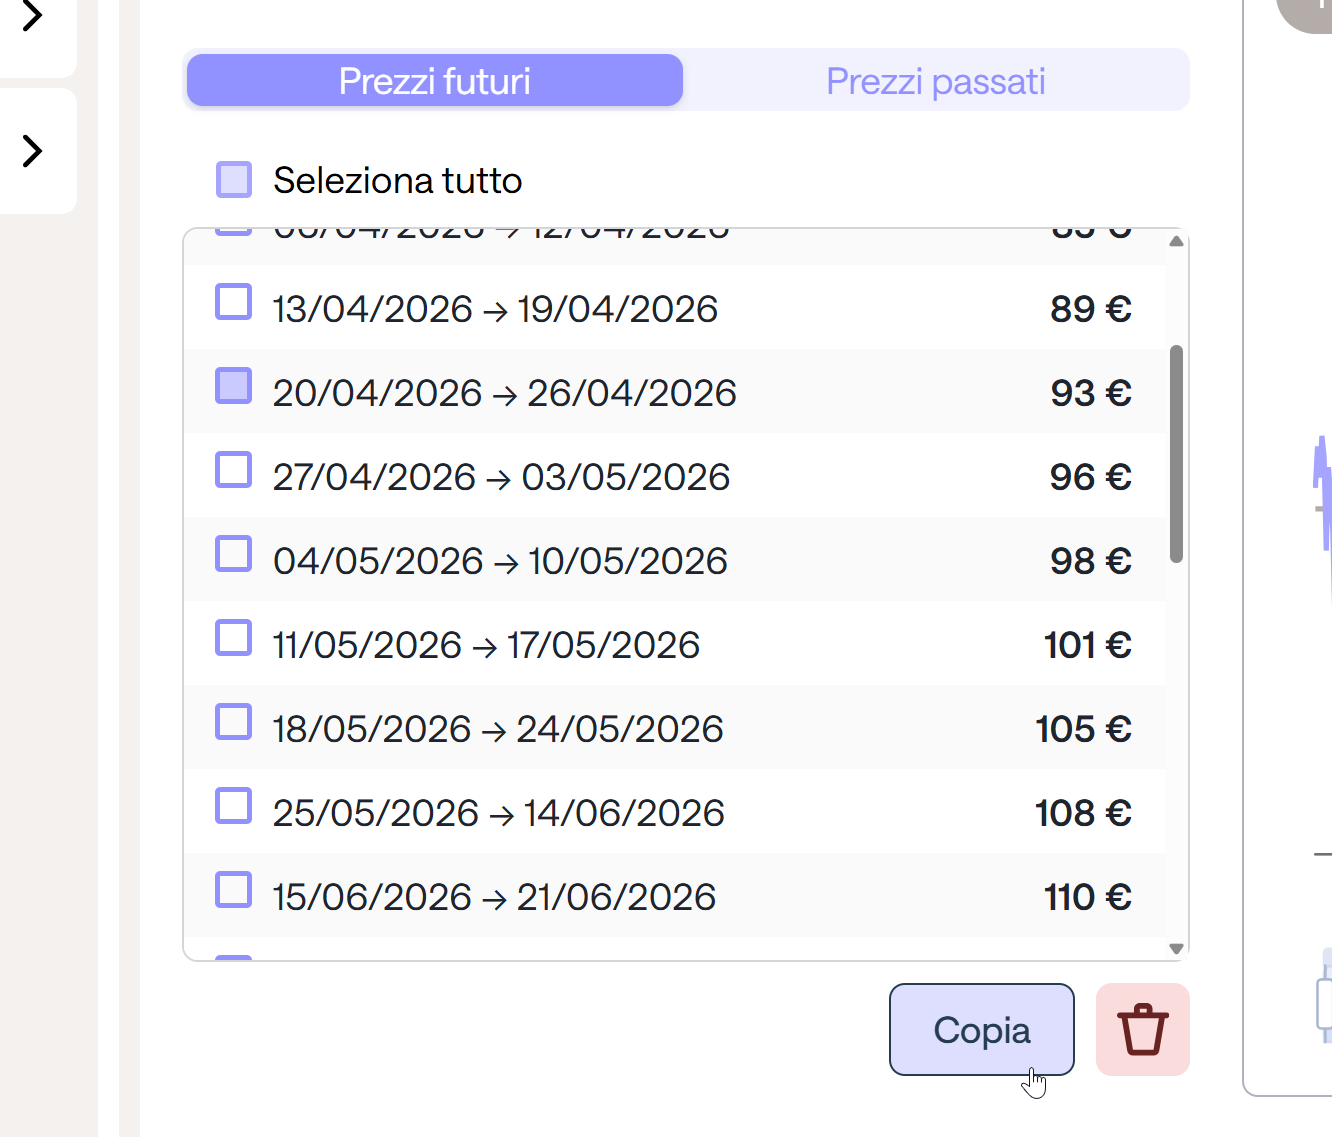This screenshot has height=1137, width=1332.
Task: Select checkbox for 27/04/2026 → 03/05/2026
Action: coord(234,470)
